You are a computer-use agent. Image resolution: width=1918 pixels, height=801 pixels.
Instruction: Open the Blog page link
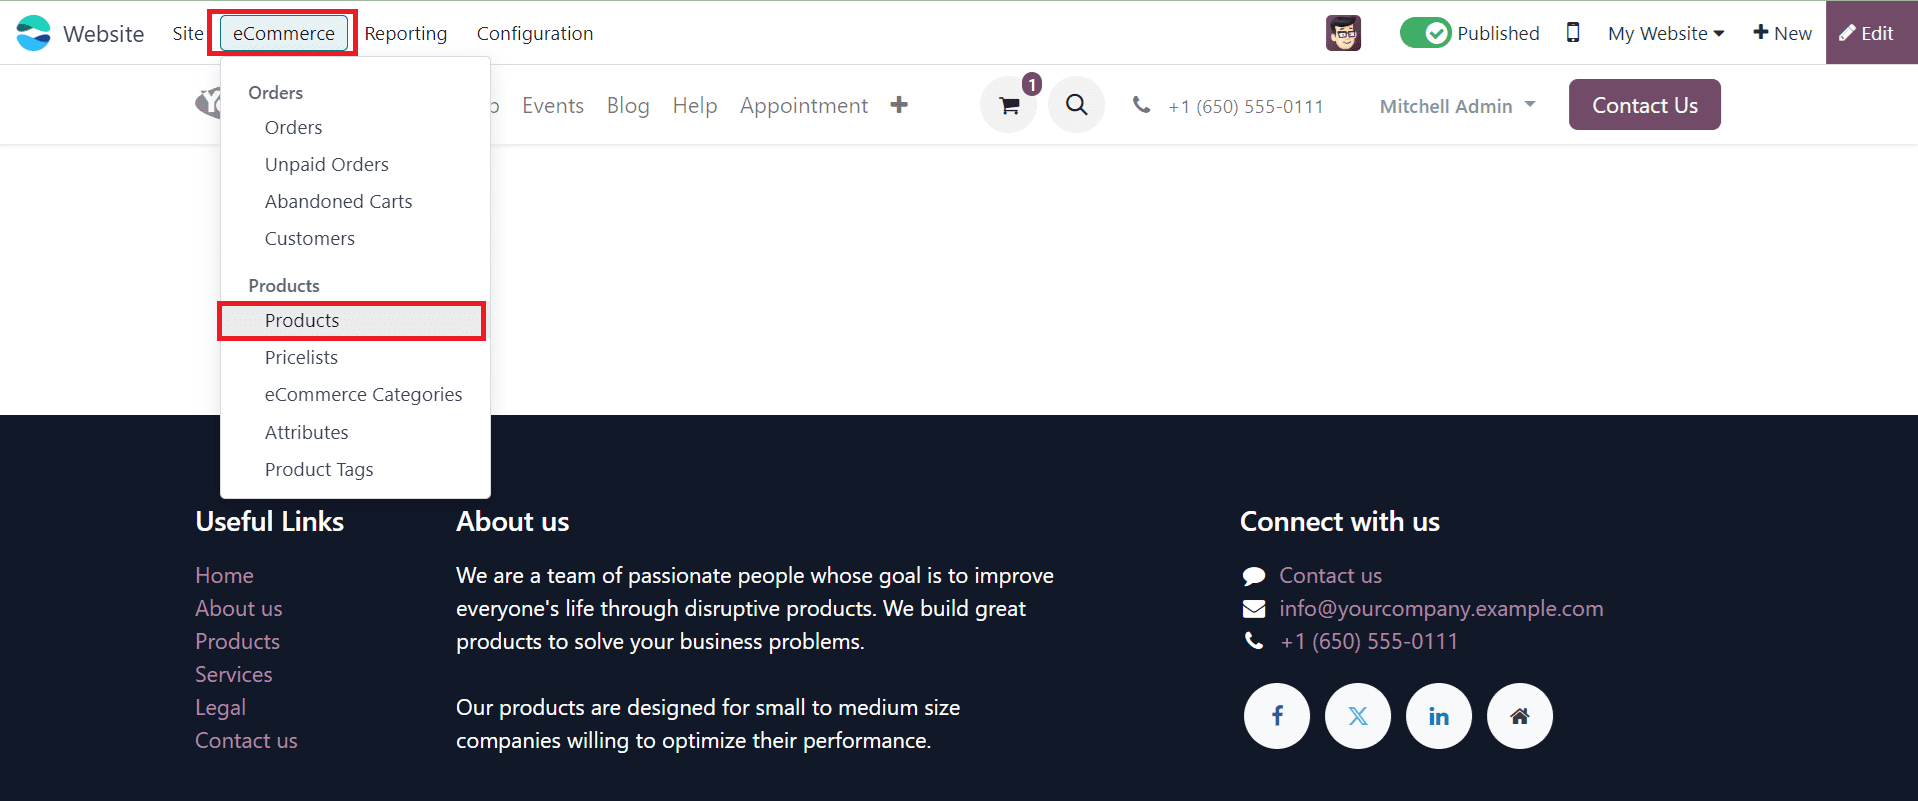coord(628,106)
